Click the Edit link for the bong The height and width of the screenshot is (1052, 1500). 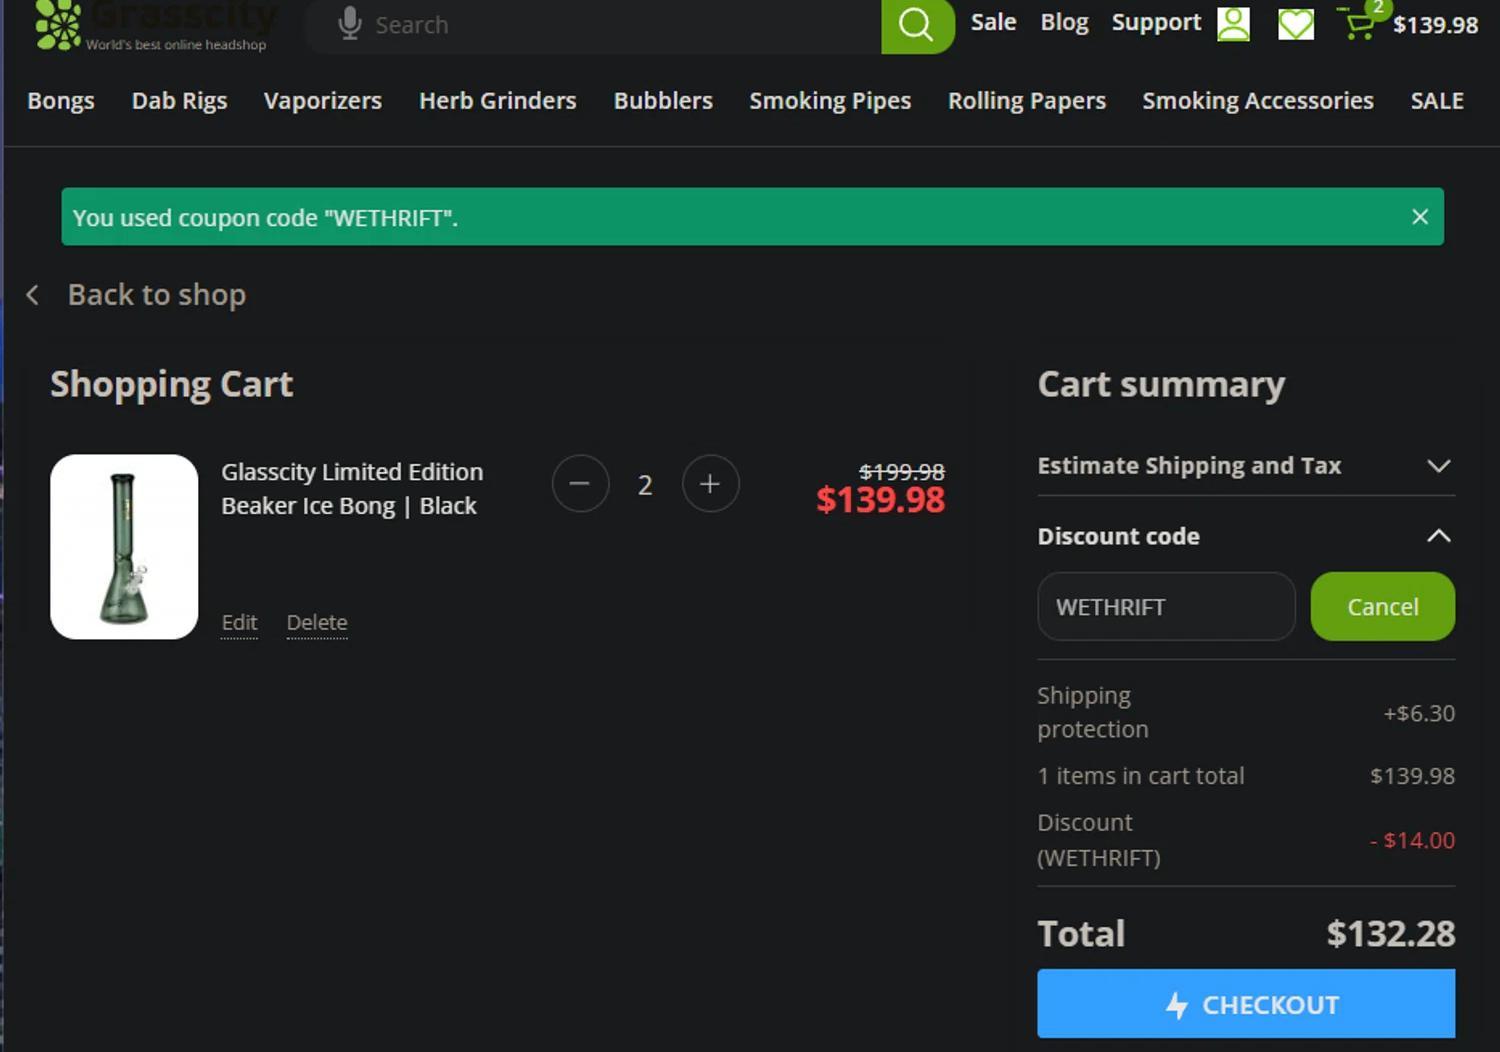(x=239, y=622)
